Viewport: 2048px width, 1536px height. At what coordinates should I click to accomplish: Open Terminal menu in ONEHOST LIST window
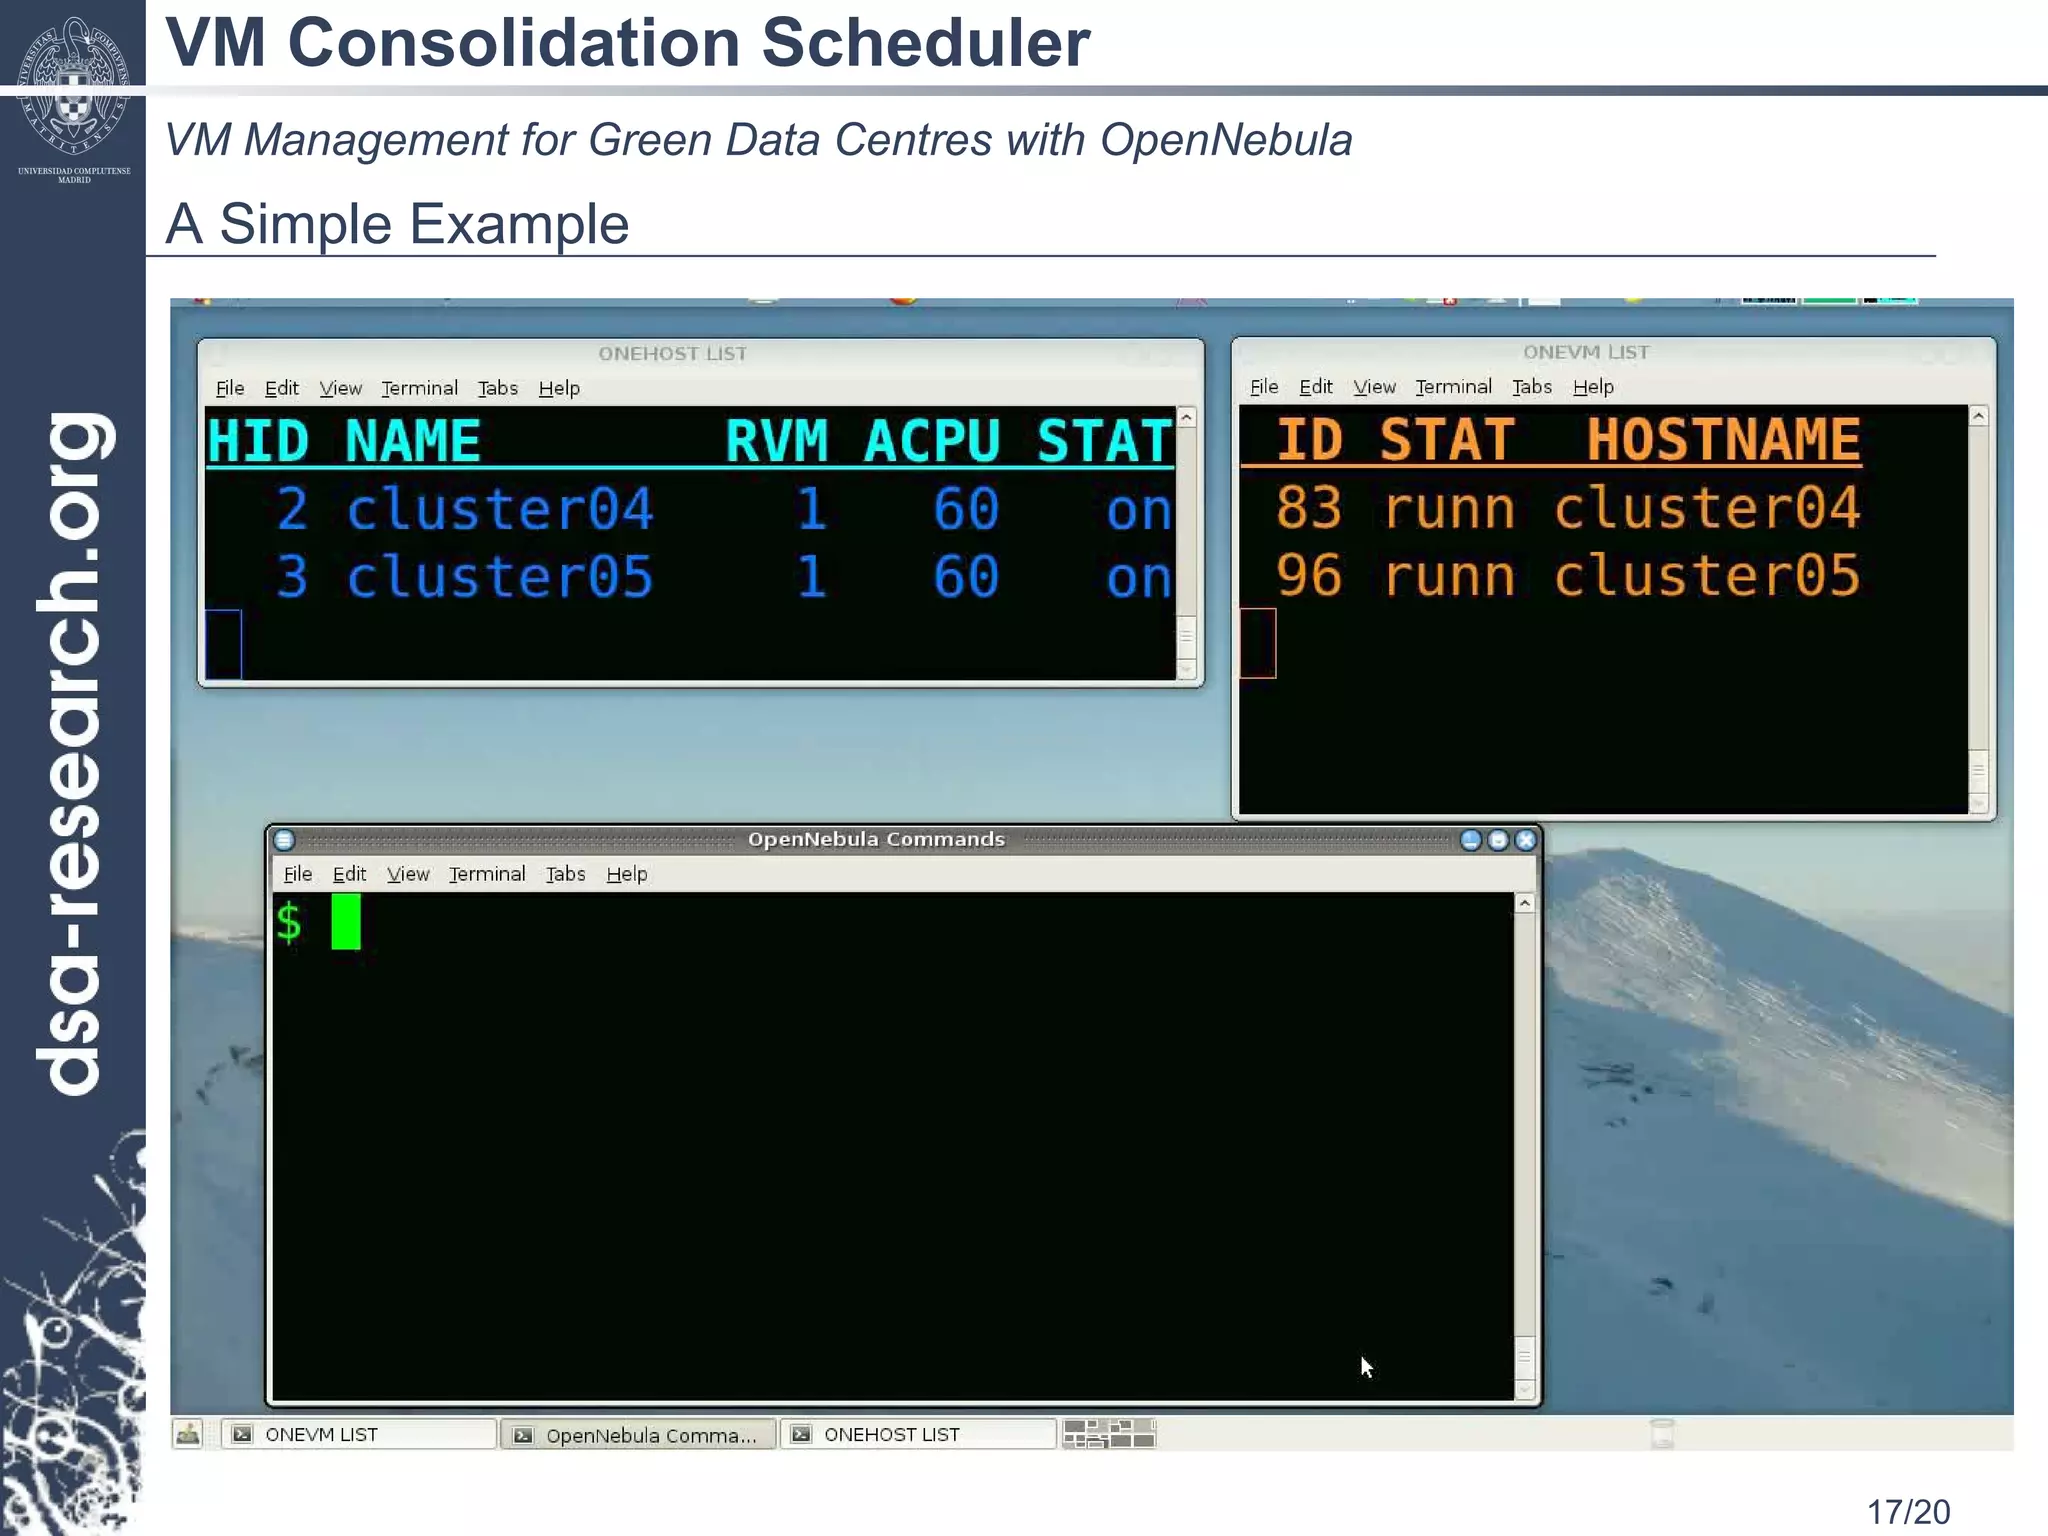click(419, 388)
